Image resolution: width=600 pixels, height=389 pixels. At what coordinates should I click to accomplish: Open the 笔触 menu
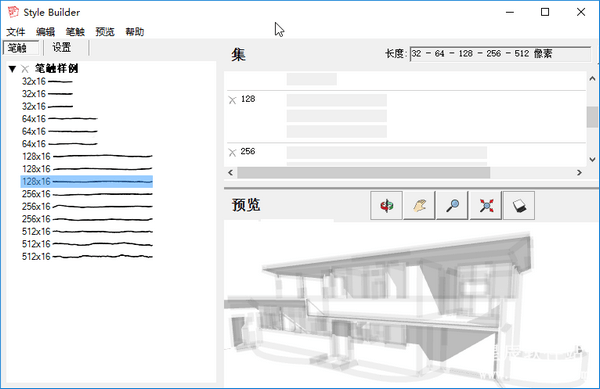coord(75,32)
